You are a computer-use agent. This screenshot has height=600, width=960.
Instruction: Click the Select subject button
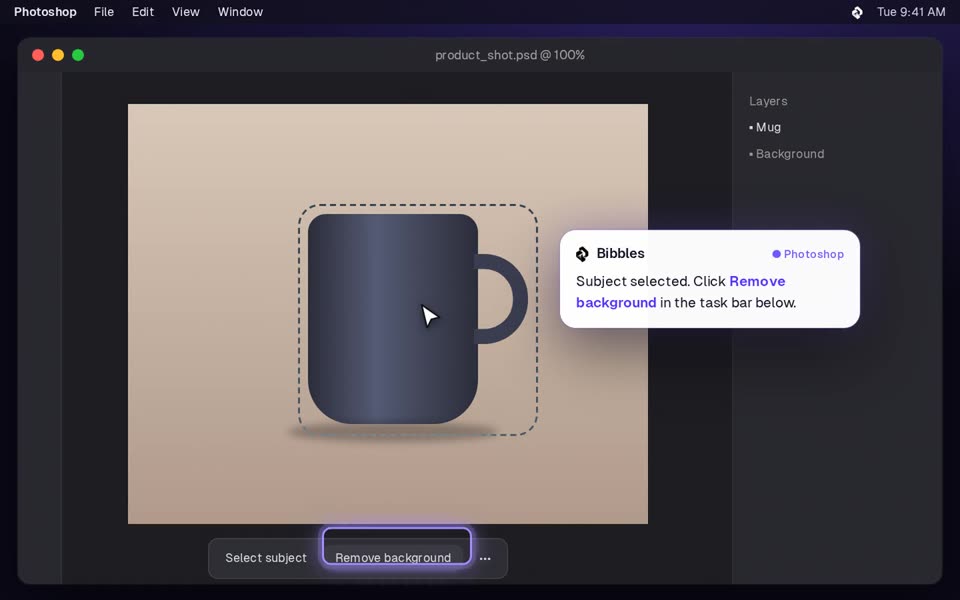click(266, 558)
